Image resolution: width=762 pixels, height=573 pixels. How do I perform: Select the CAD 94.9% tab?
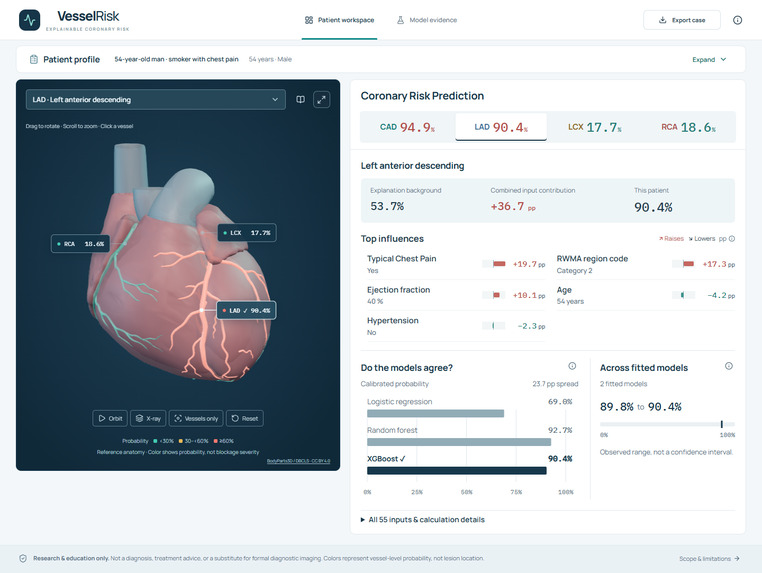407,127
